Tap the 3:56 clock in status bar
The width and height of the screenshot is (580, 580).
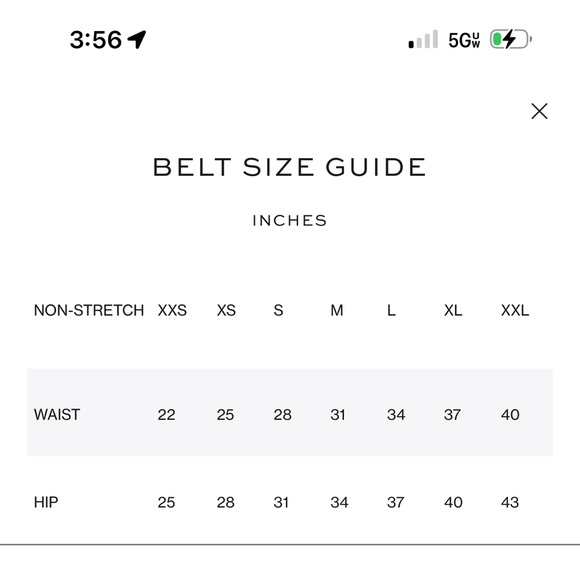pos(96,40)
